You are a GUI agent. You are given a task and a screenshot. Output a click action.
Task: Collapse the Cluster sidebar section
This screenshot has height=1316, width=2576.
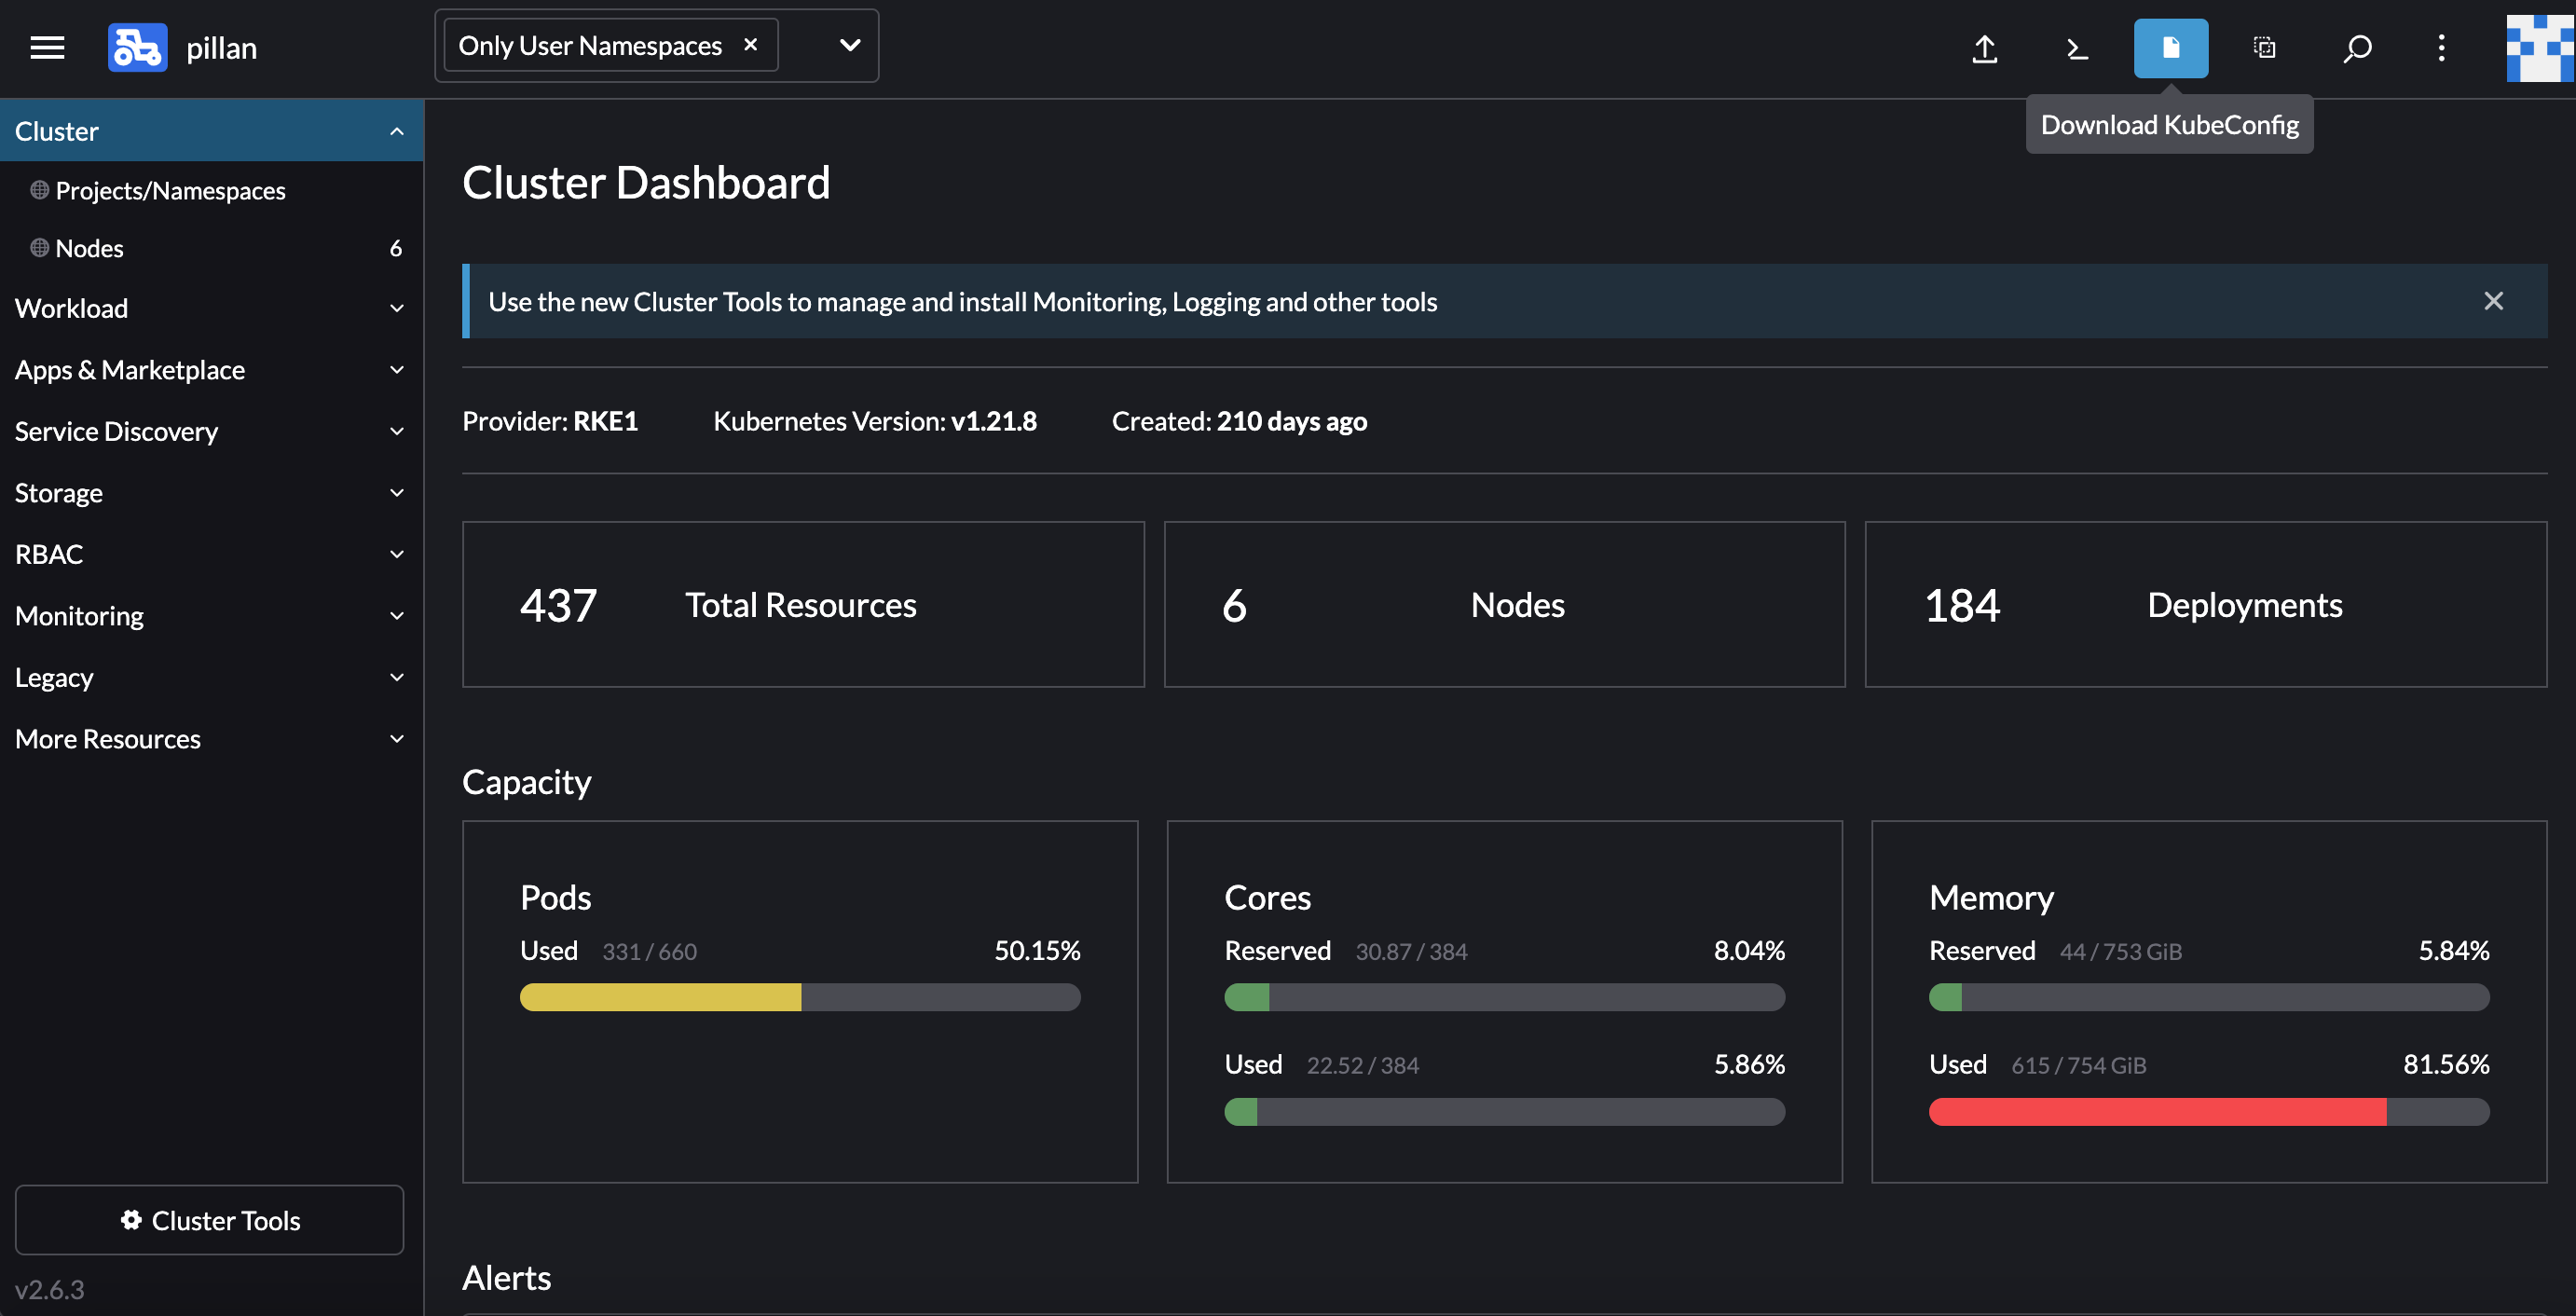point(396,131)
